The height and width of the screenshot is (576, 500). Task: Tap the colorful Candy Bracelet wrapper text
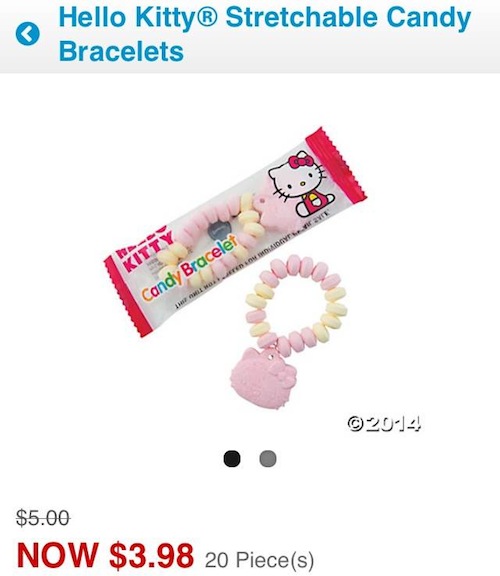point(188,268)
